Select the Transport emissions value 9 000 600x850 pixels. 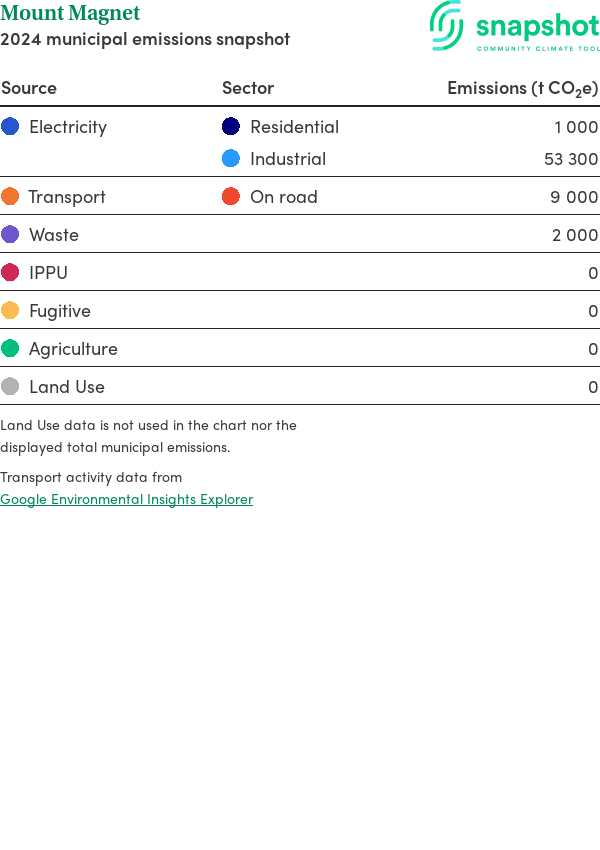(574, 197)
